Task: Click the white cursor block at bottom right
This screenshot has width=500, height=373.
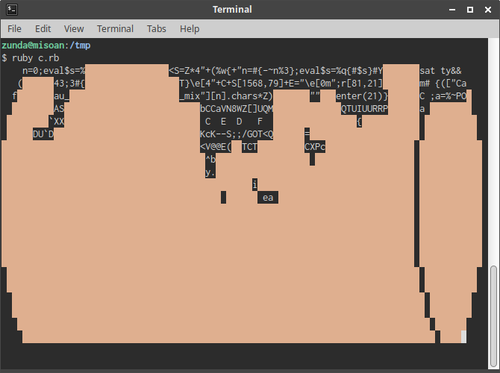Action: pos(463,337)
